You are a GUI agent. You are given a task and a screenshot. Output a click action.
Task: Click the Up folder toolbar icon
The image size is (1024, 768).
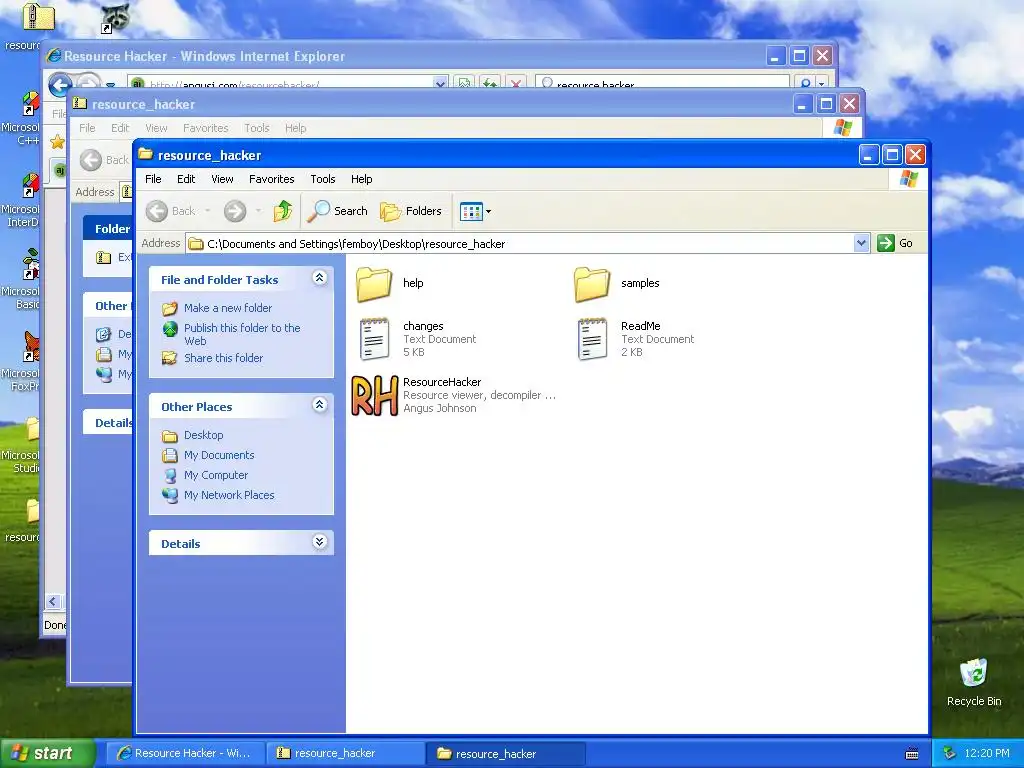[283, 211]
